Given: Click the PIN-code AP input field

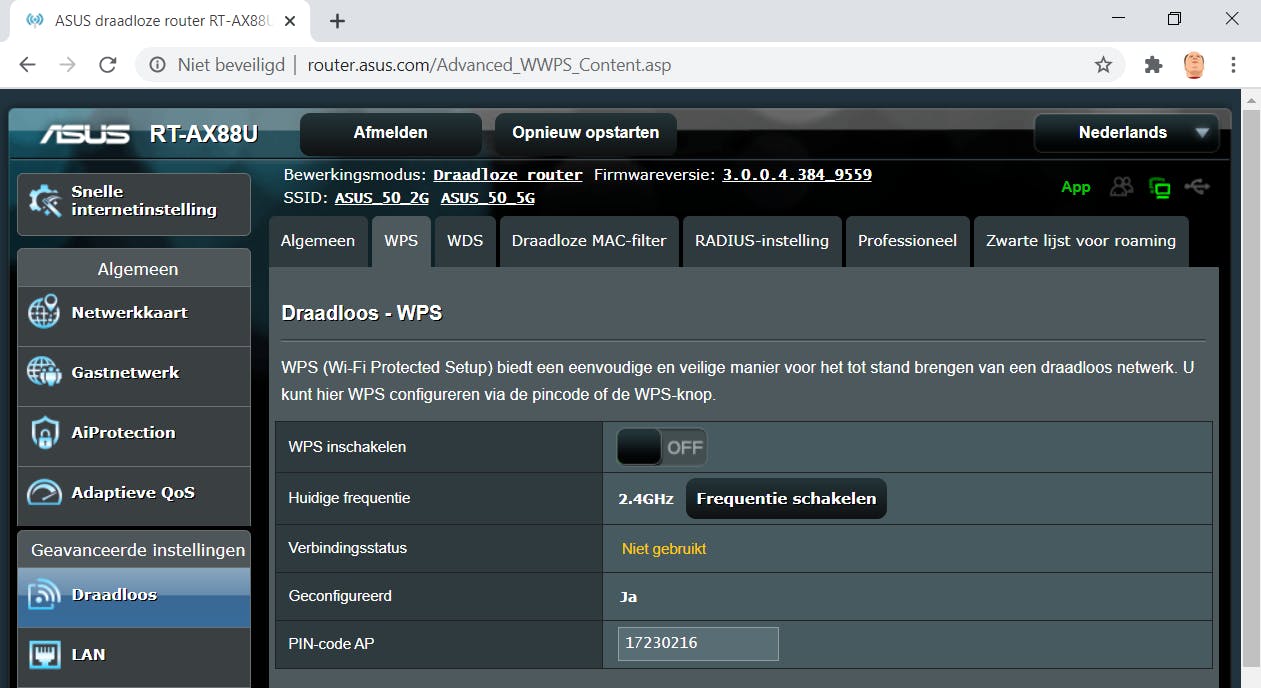Looking at the screenshot, I should point(698,644).
